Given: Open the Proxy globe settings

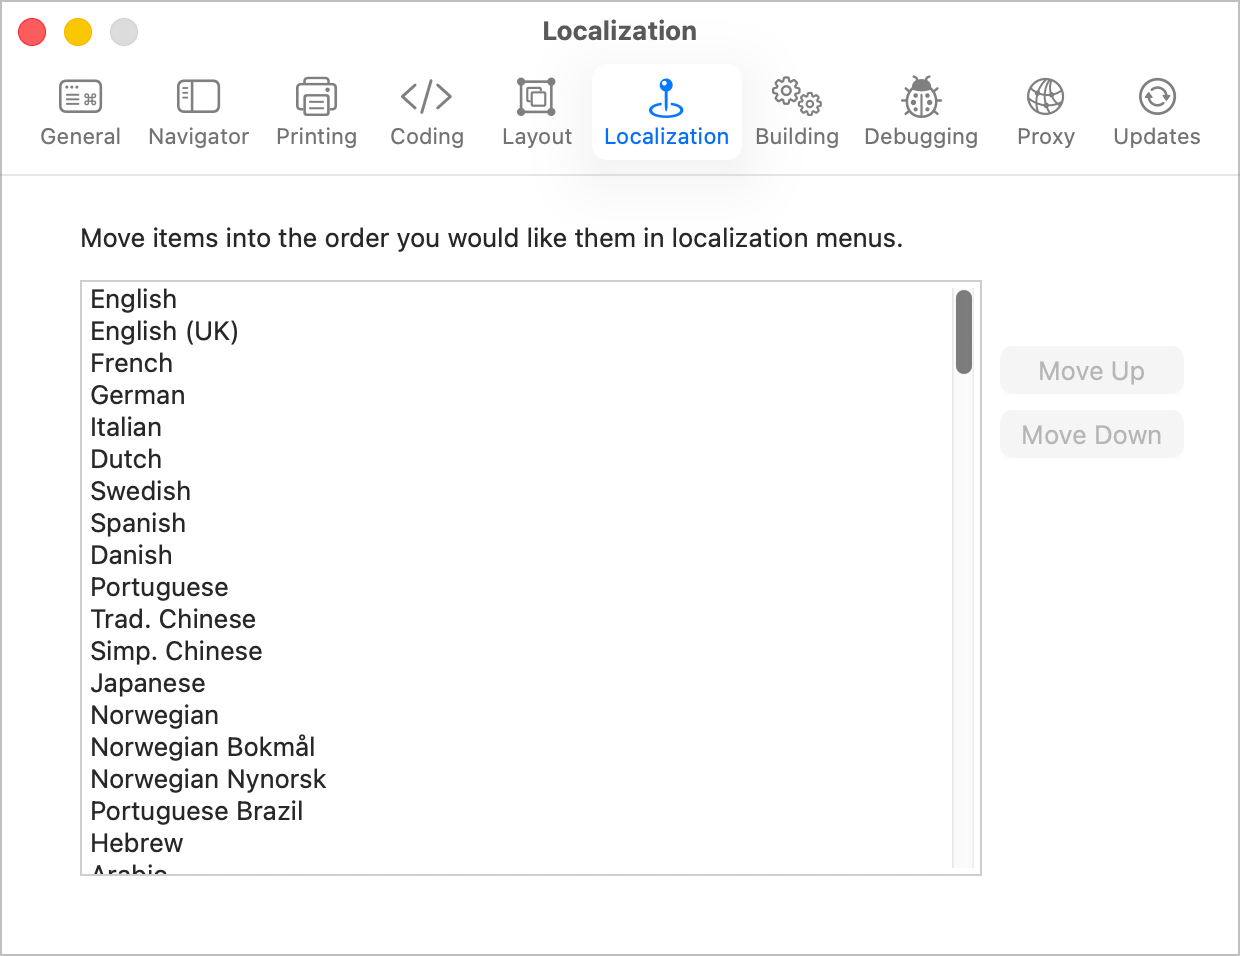Looking at the screenshot, I should (1045, 110).
